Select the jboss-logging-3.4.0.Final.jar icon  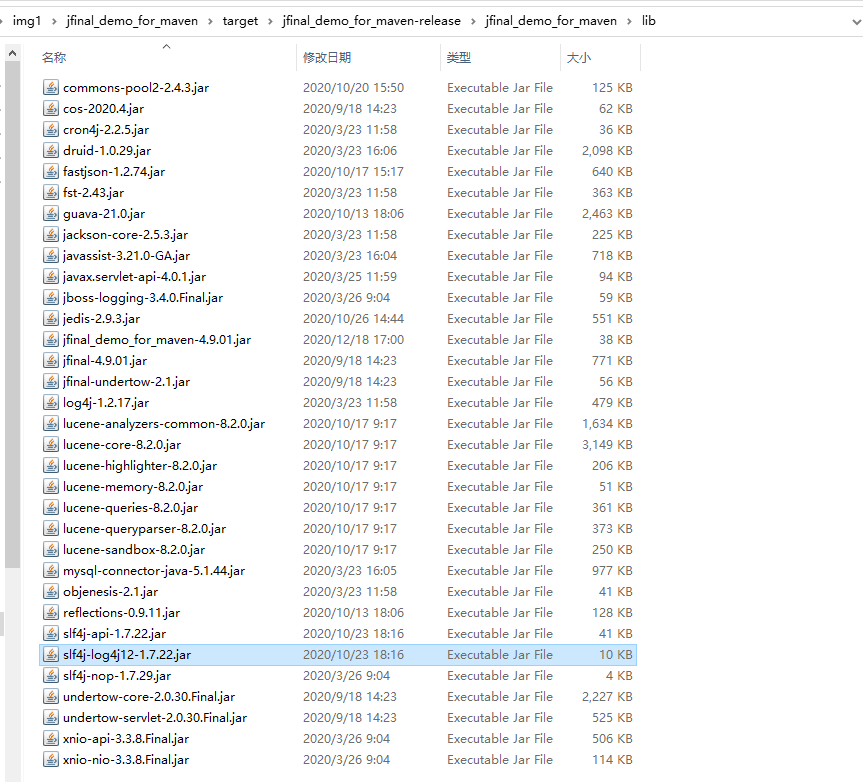point(51,297)
